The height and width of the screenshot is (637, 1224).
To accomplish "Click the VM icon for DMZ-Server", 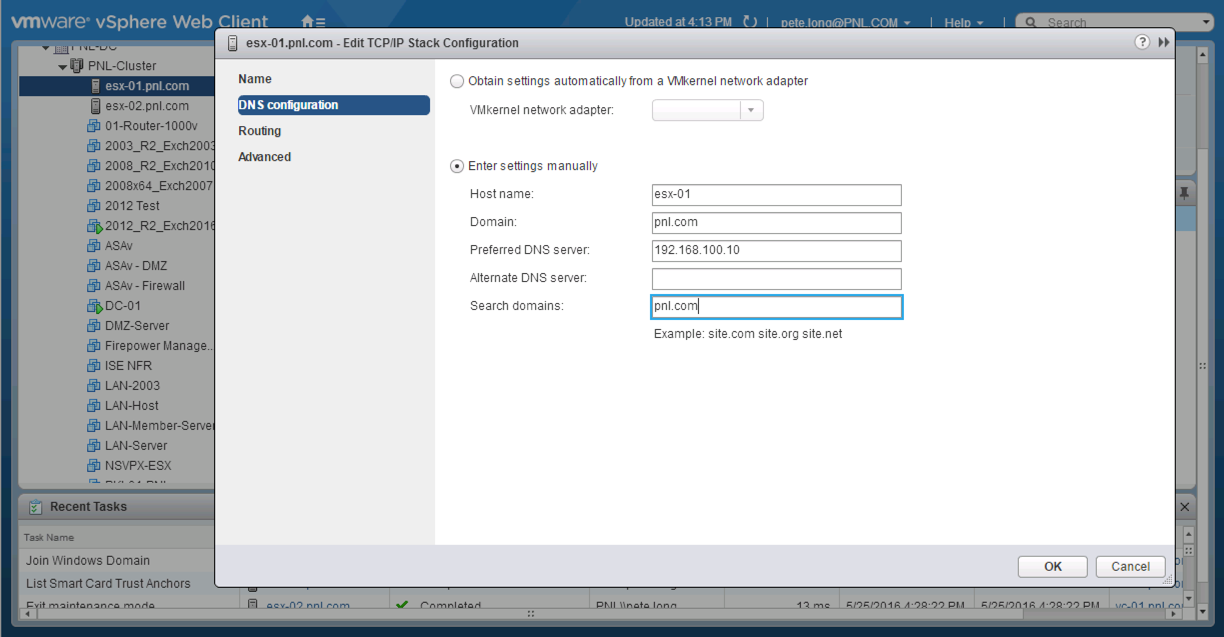I will [94, 326].
